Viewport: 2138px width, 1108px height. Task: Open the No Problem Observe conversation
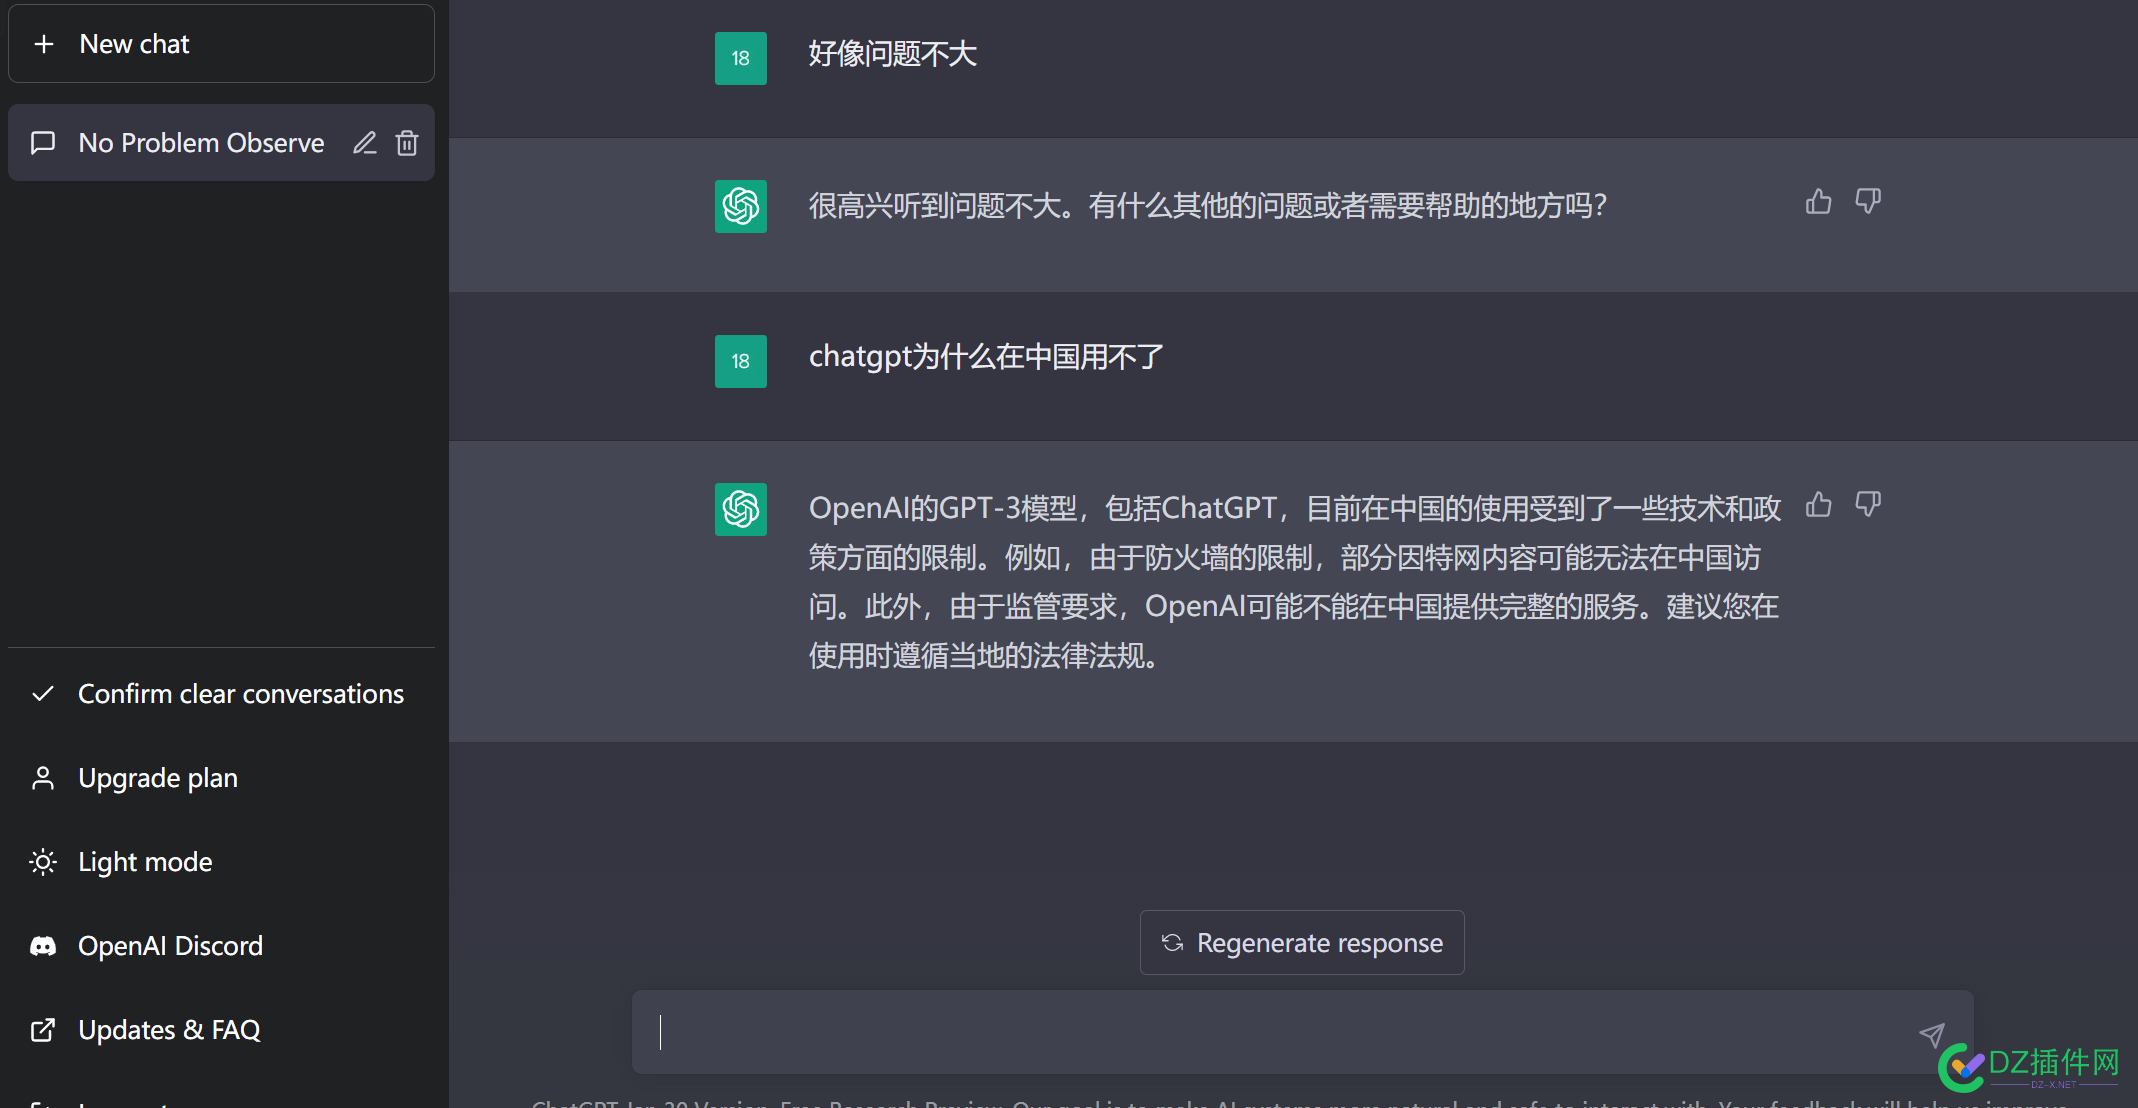221,143
